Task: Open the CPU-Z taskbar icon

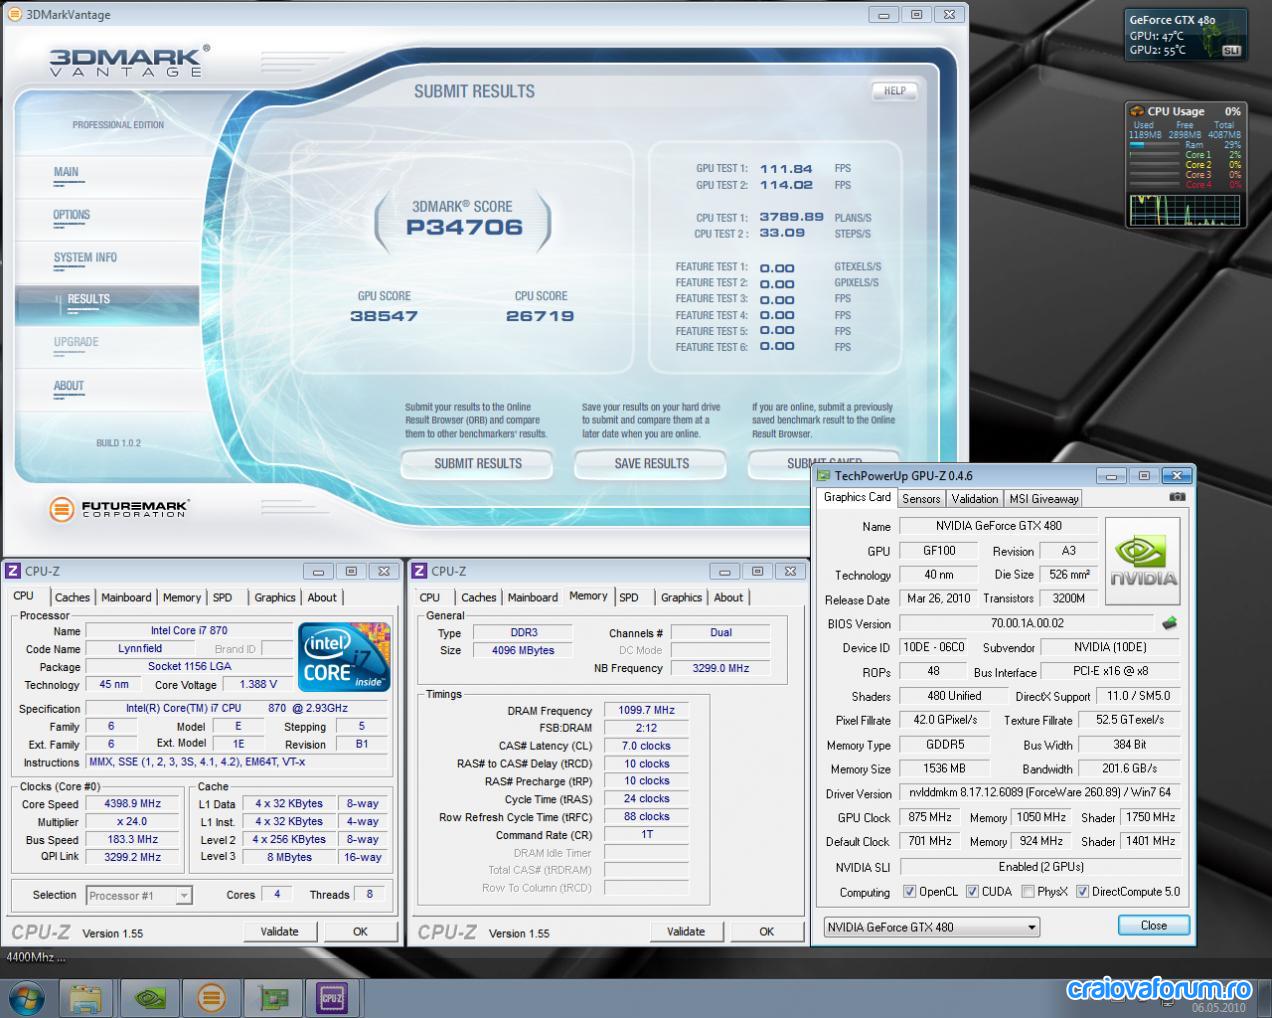Action: (x=332, y=998)
